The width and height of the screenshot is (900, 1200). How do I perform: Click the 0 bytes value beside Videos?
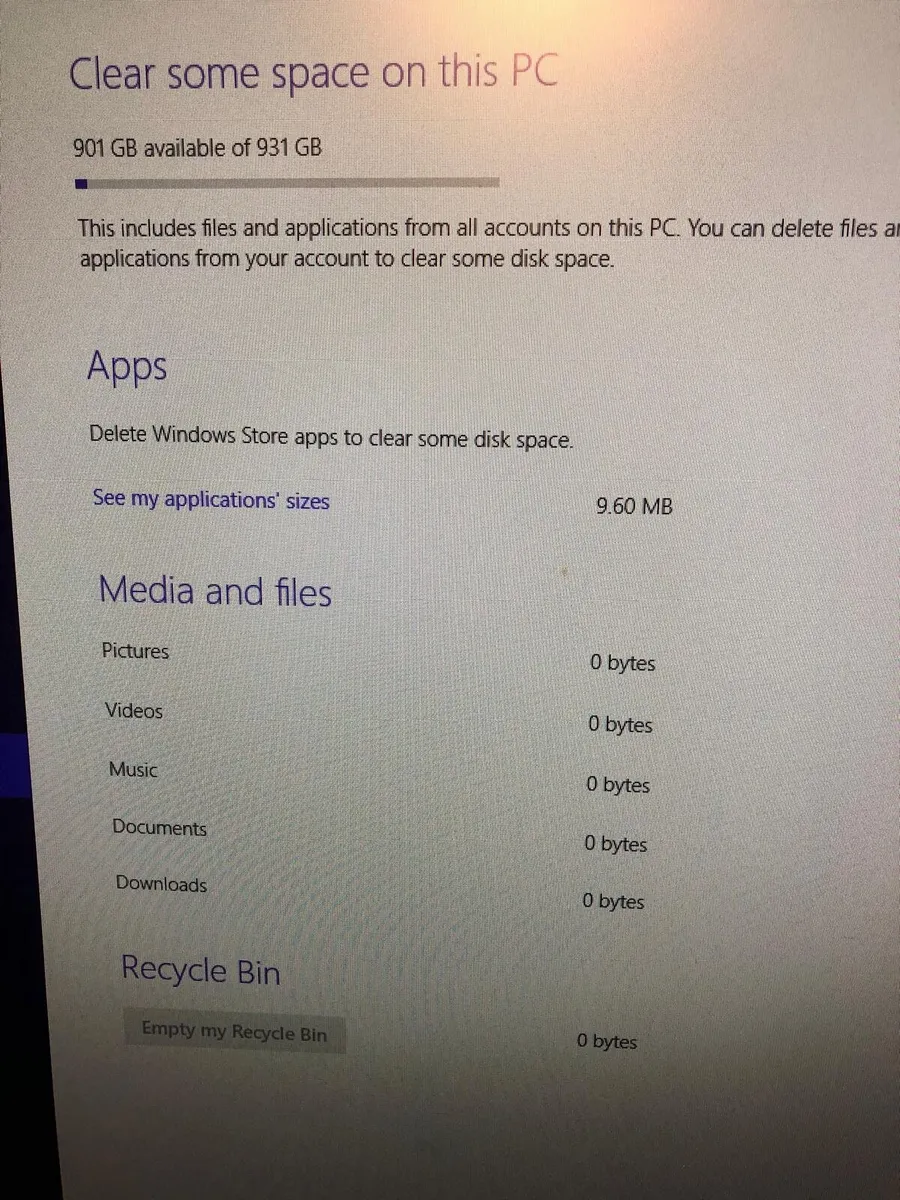tap(620, 724)
